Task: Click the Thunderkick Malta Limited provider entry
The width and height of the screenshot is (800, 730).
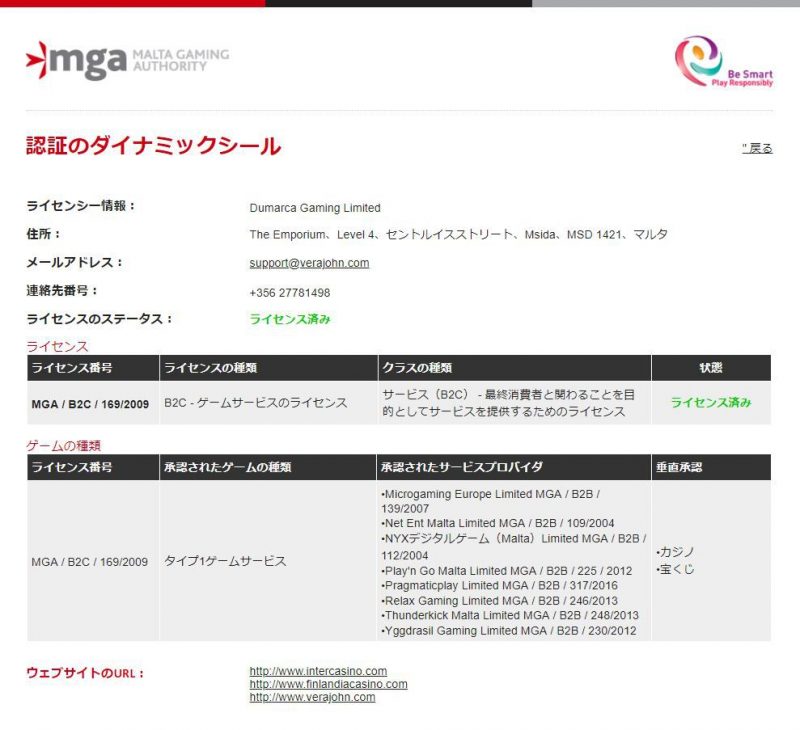Action: point(510,616)
